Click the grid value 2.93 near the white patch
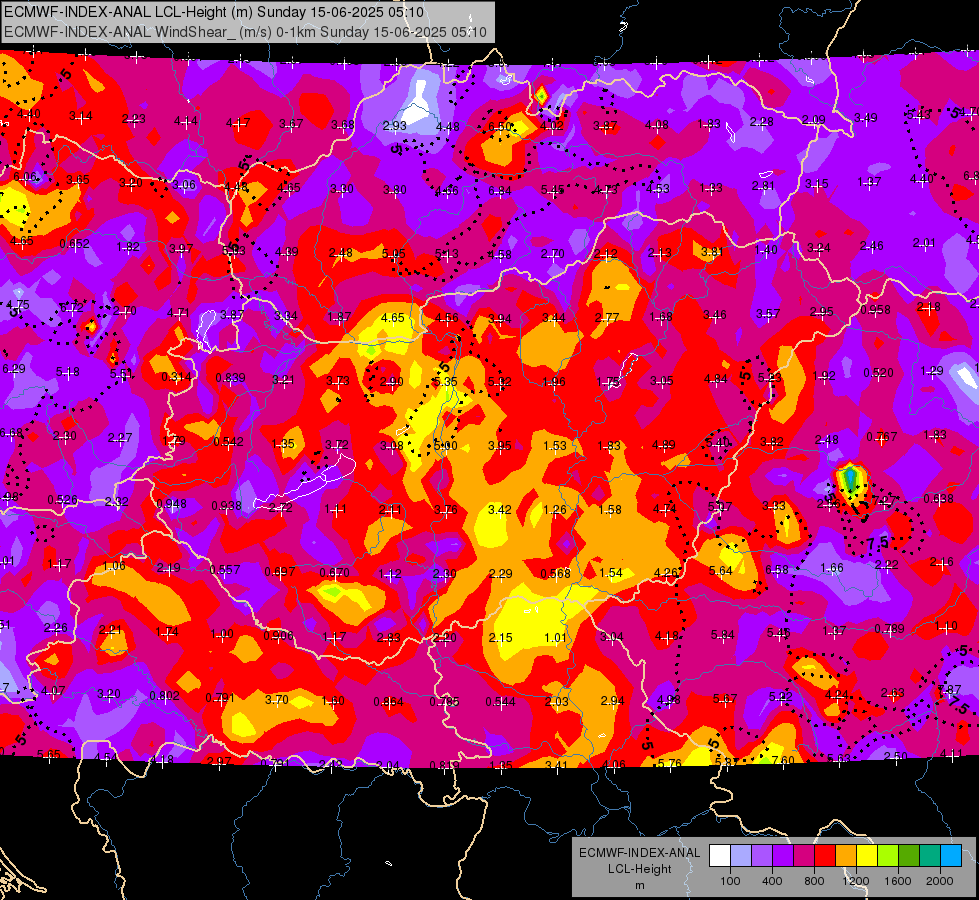The image size is (979, 900). [395, 126]
